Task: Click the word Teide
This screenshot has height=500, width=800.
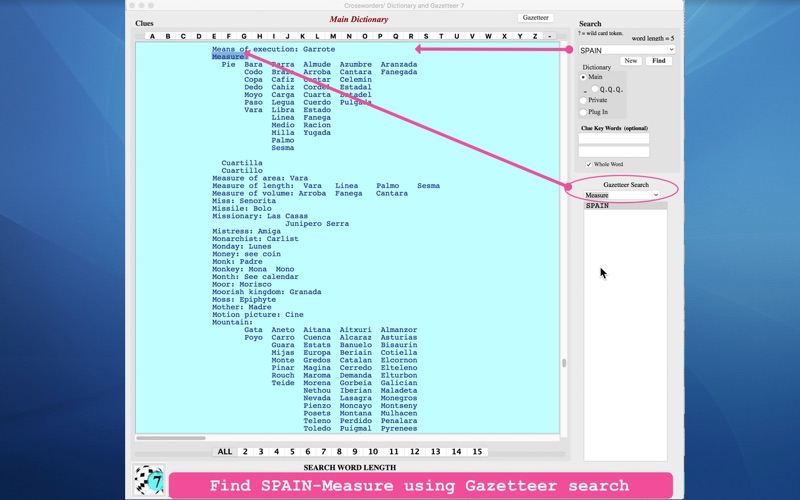Action: [283, 383]
